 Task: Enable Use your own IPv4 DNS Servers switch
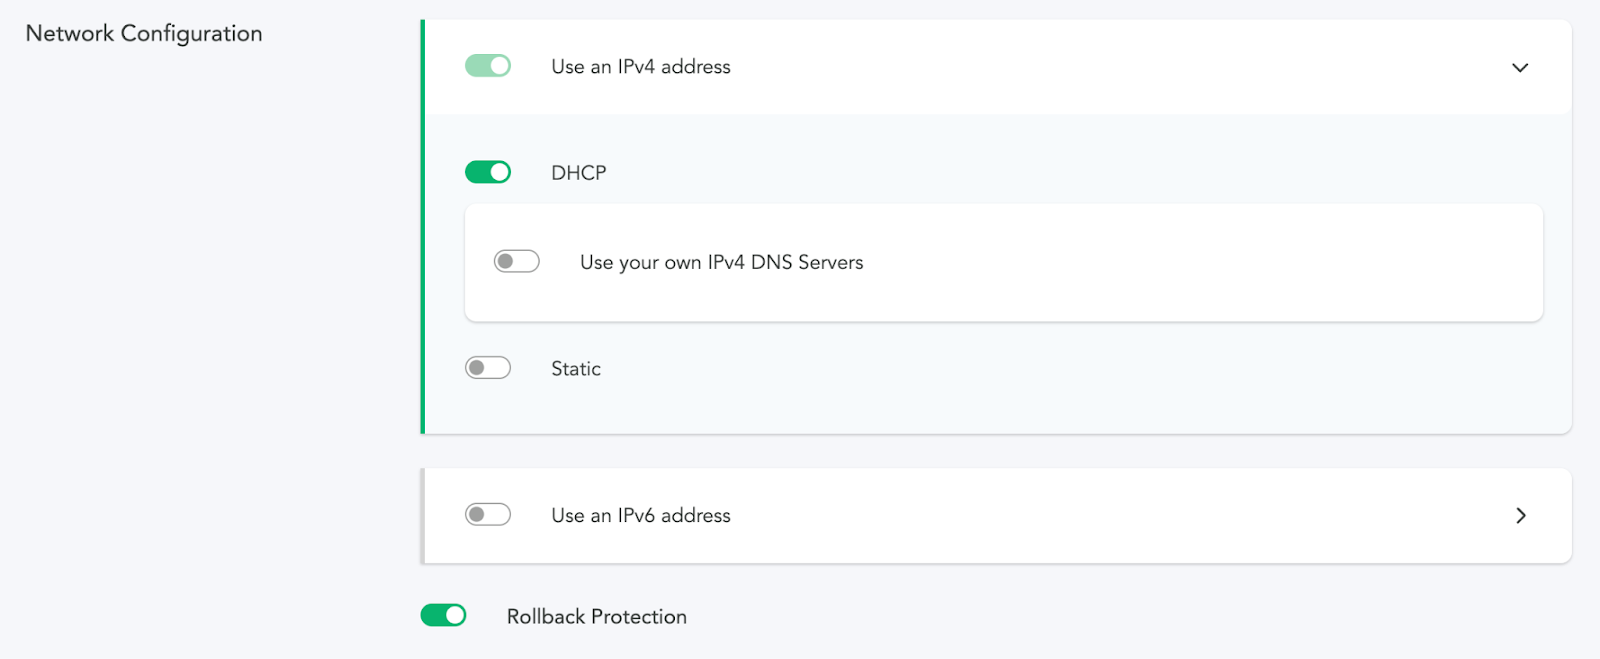click(516, 262)
